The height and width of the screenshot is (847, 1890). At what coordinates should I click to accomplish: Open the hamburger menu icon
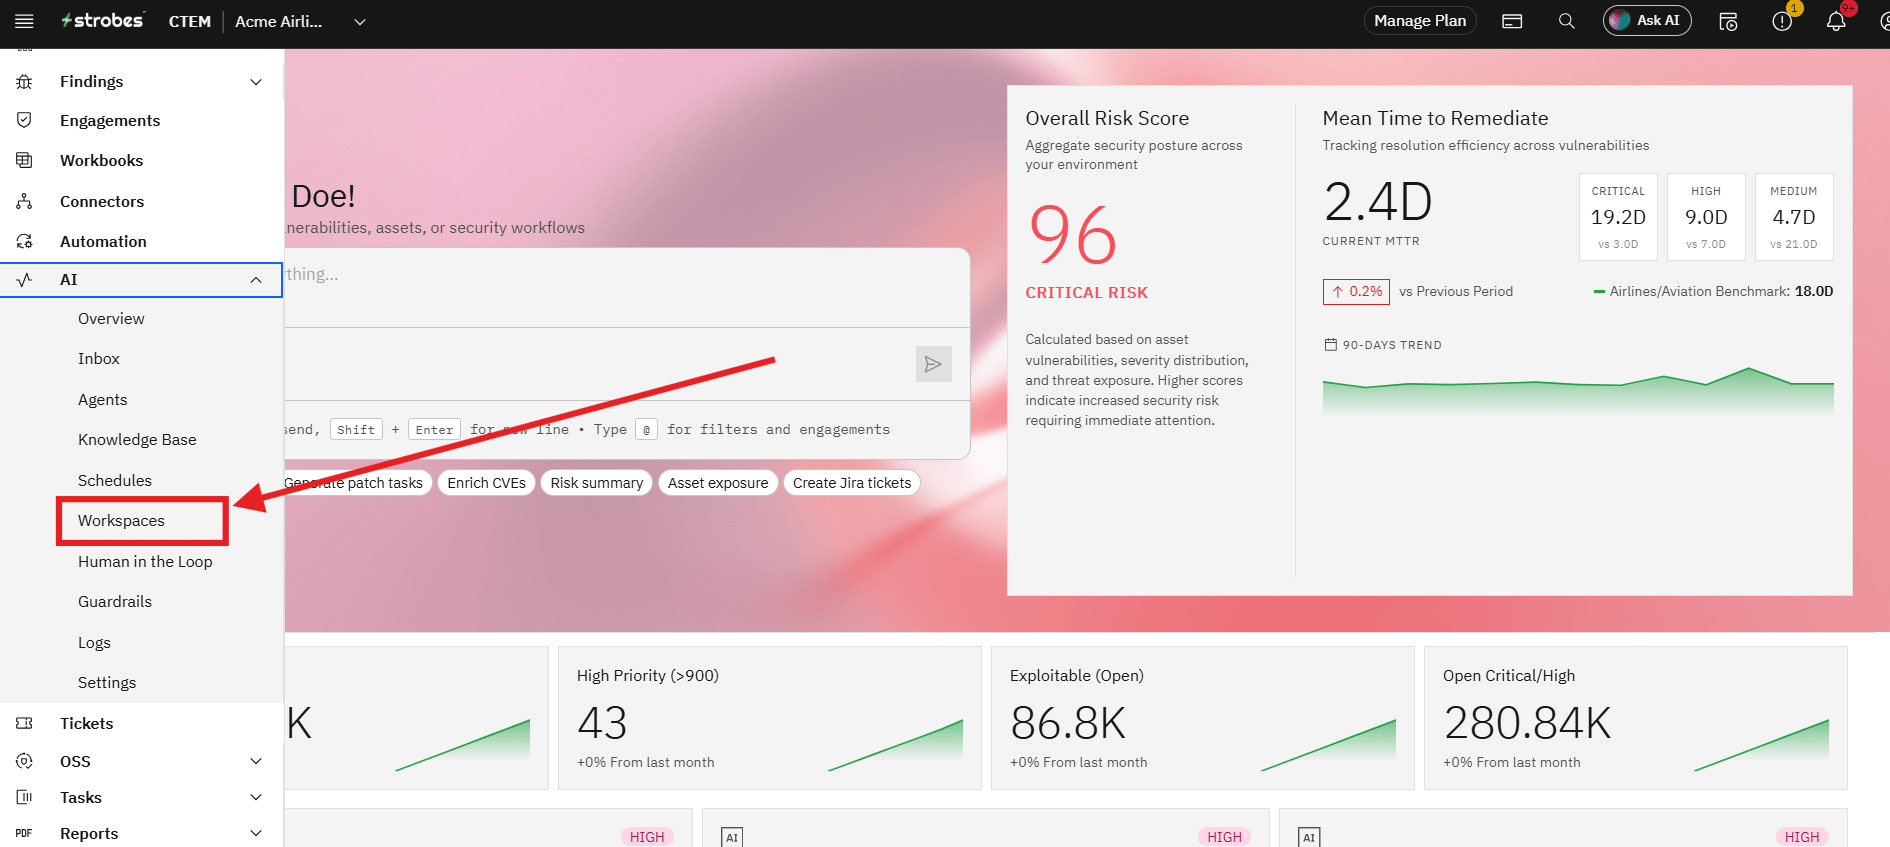[x=24, y=21]
